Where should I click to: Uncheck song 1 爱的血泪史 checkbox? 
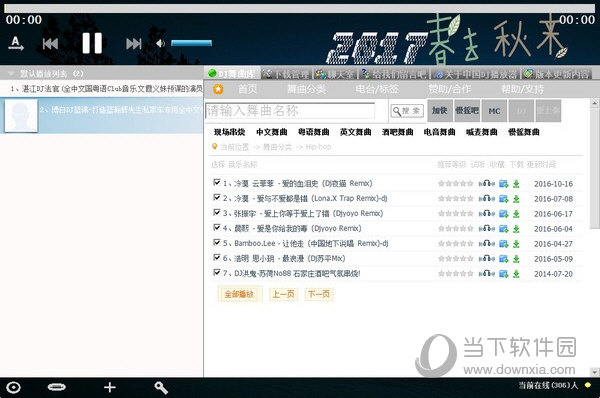[x=217, y=182]
